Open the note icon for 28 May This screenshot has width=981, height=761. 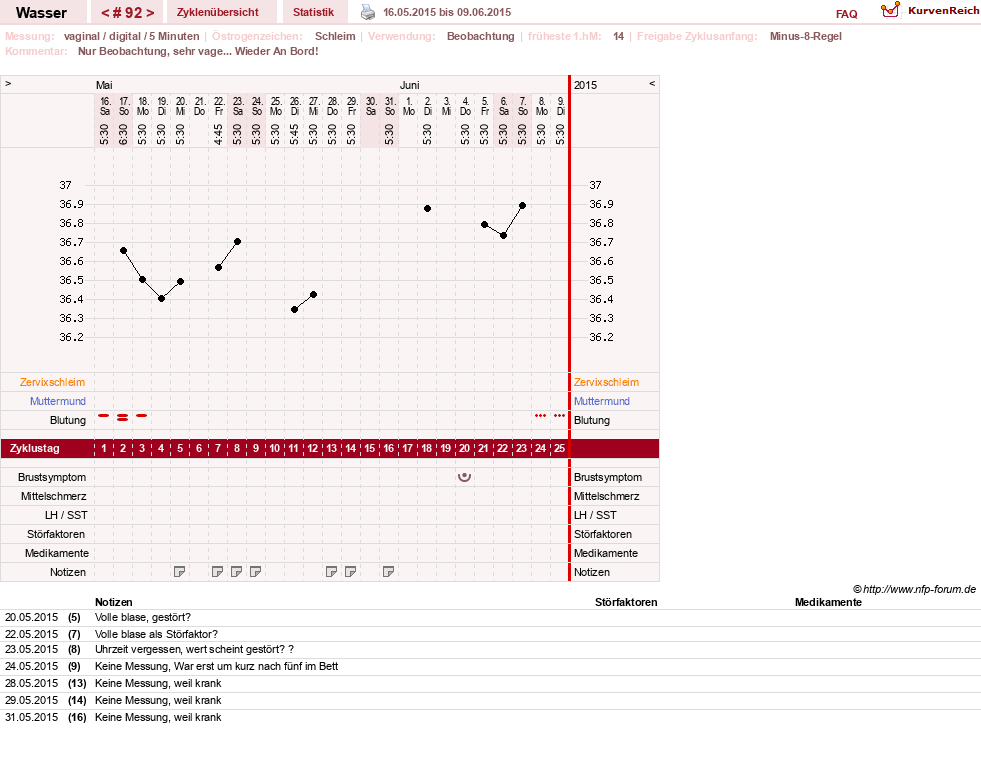[332, 571]
